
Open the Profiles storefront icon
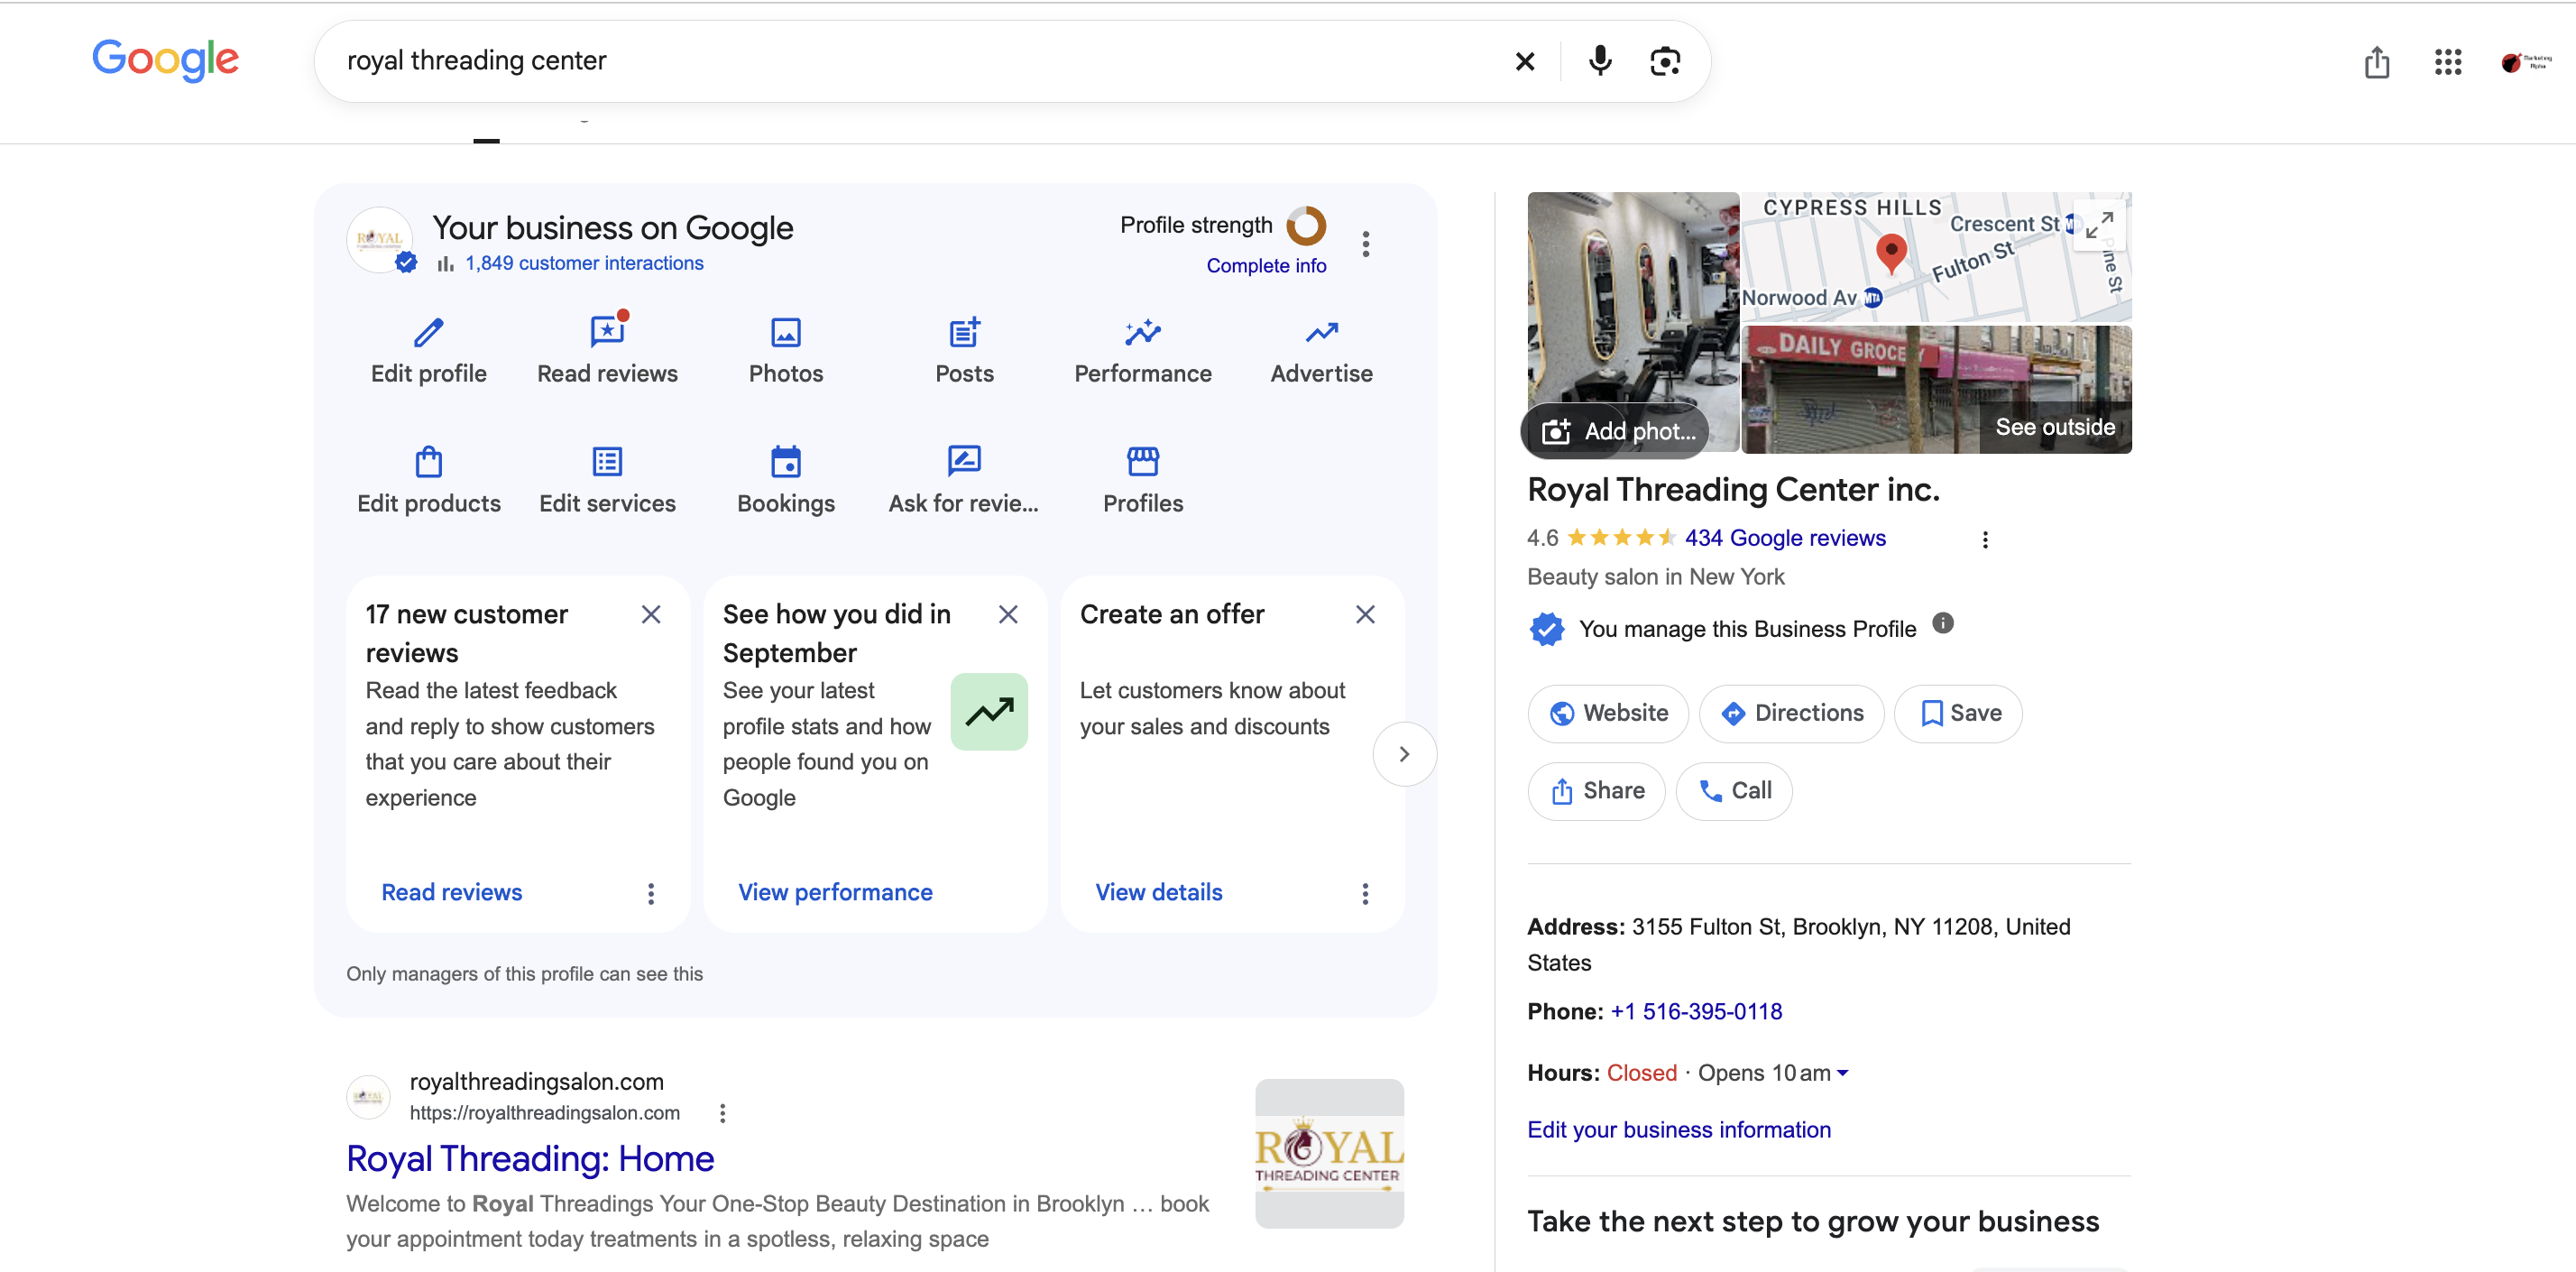(1143, 461)
